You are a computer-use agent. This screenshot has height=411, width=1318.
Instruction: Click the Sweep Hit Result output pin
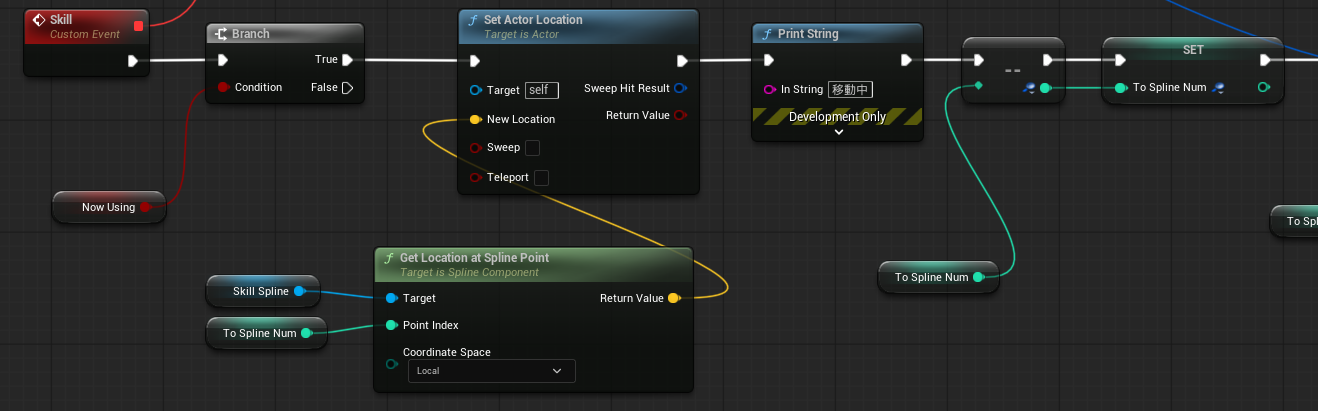(x=680, y=88)
